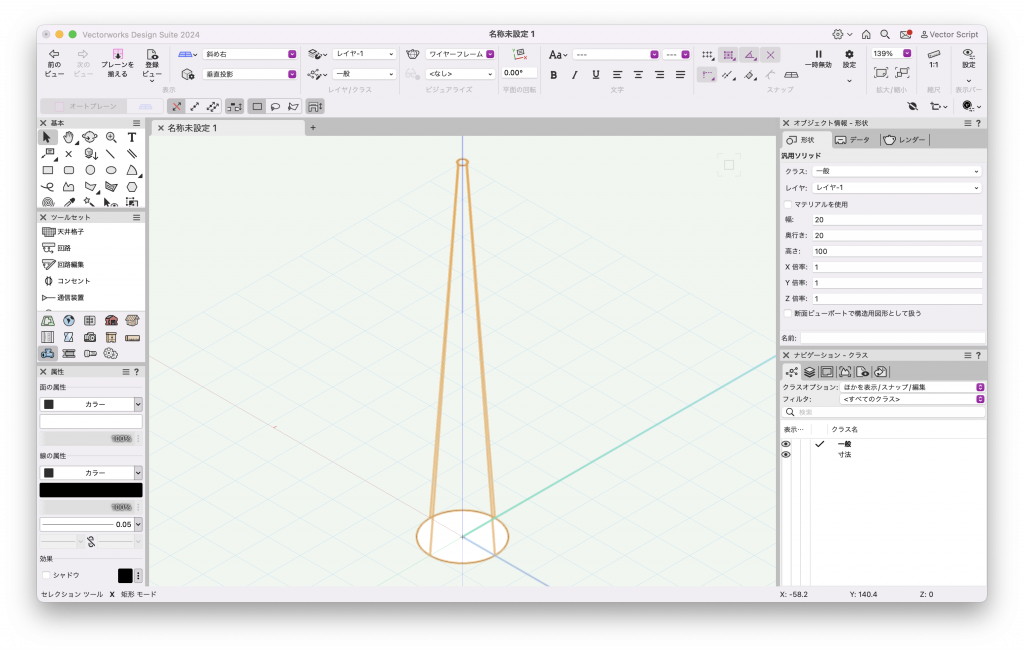Enable the マテリアルを使用 checkbox
This screenshot has width=1024, height=651.
789,203
